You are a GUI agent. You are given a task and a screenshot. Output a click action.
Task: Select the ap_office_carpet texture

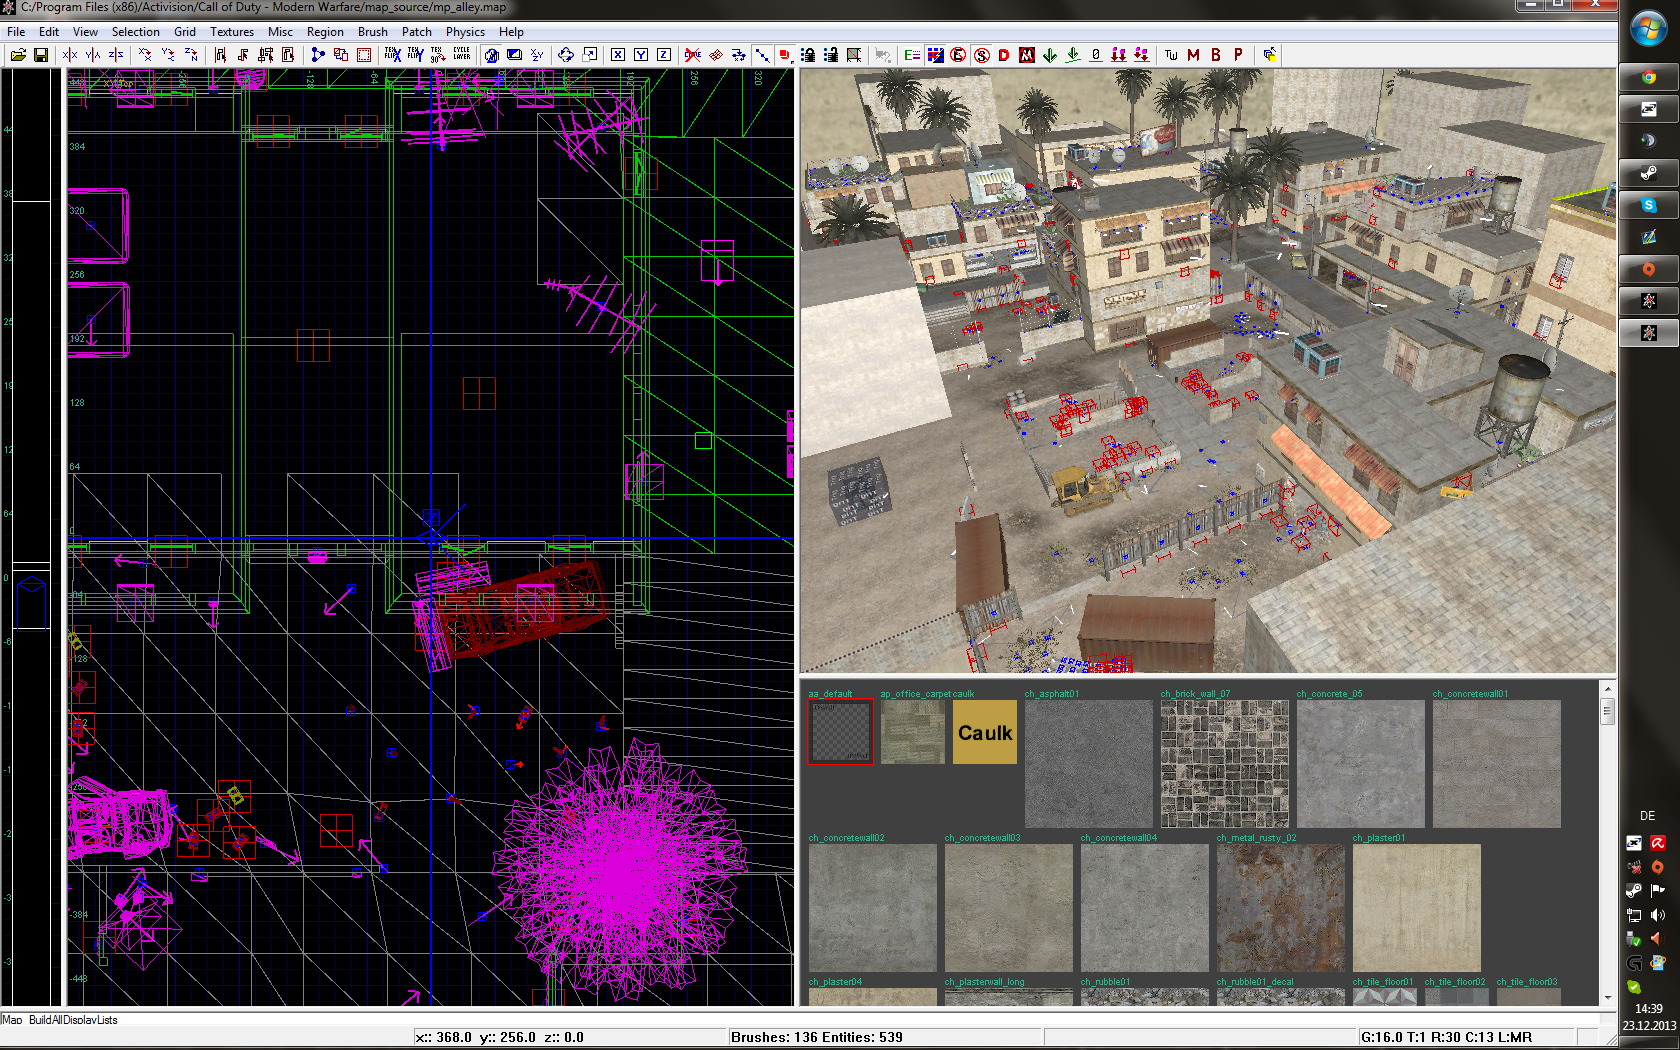pos(913,732)
